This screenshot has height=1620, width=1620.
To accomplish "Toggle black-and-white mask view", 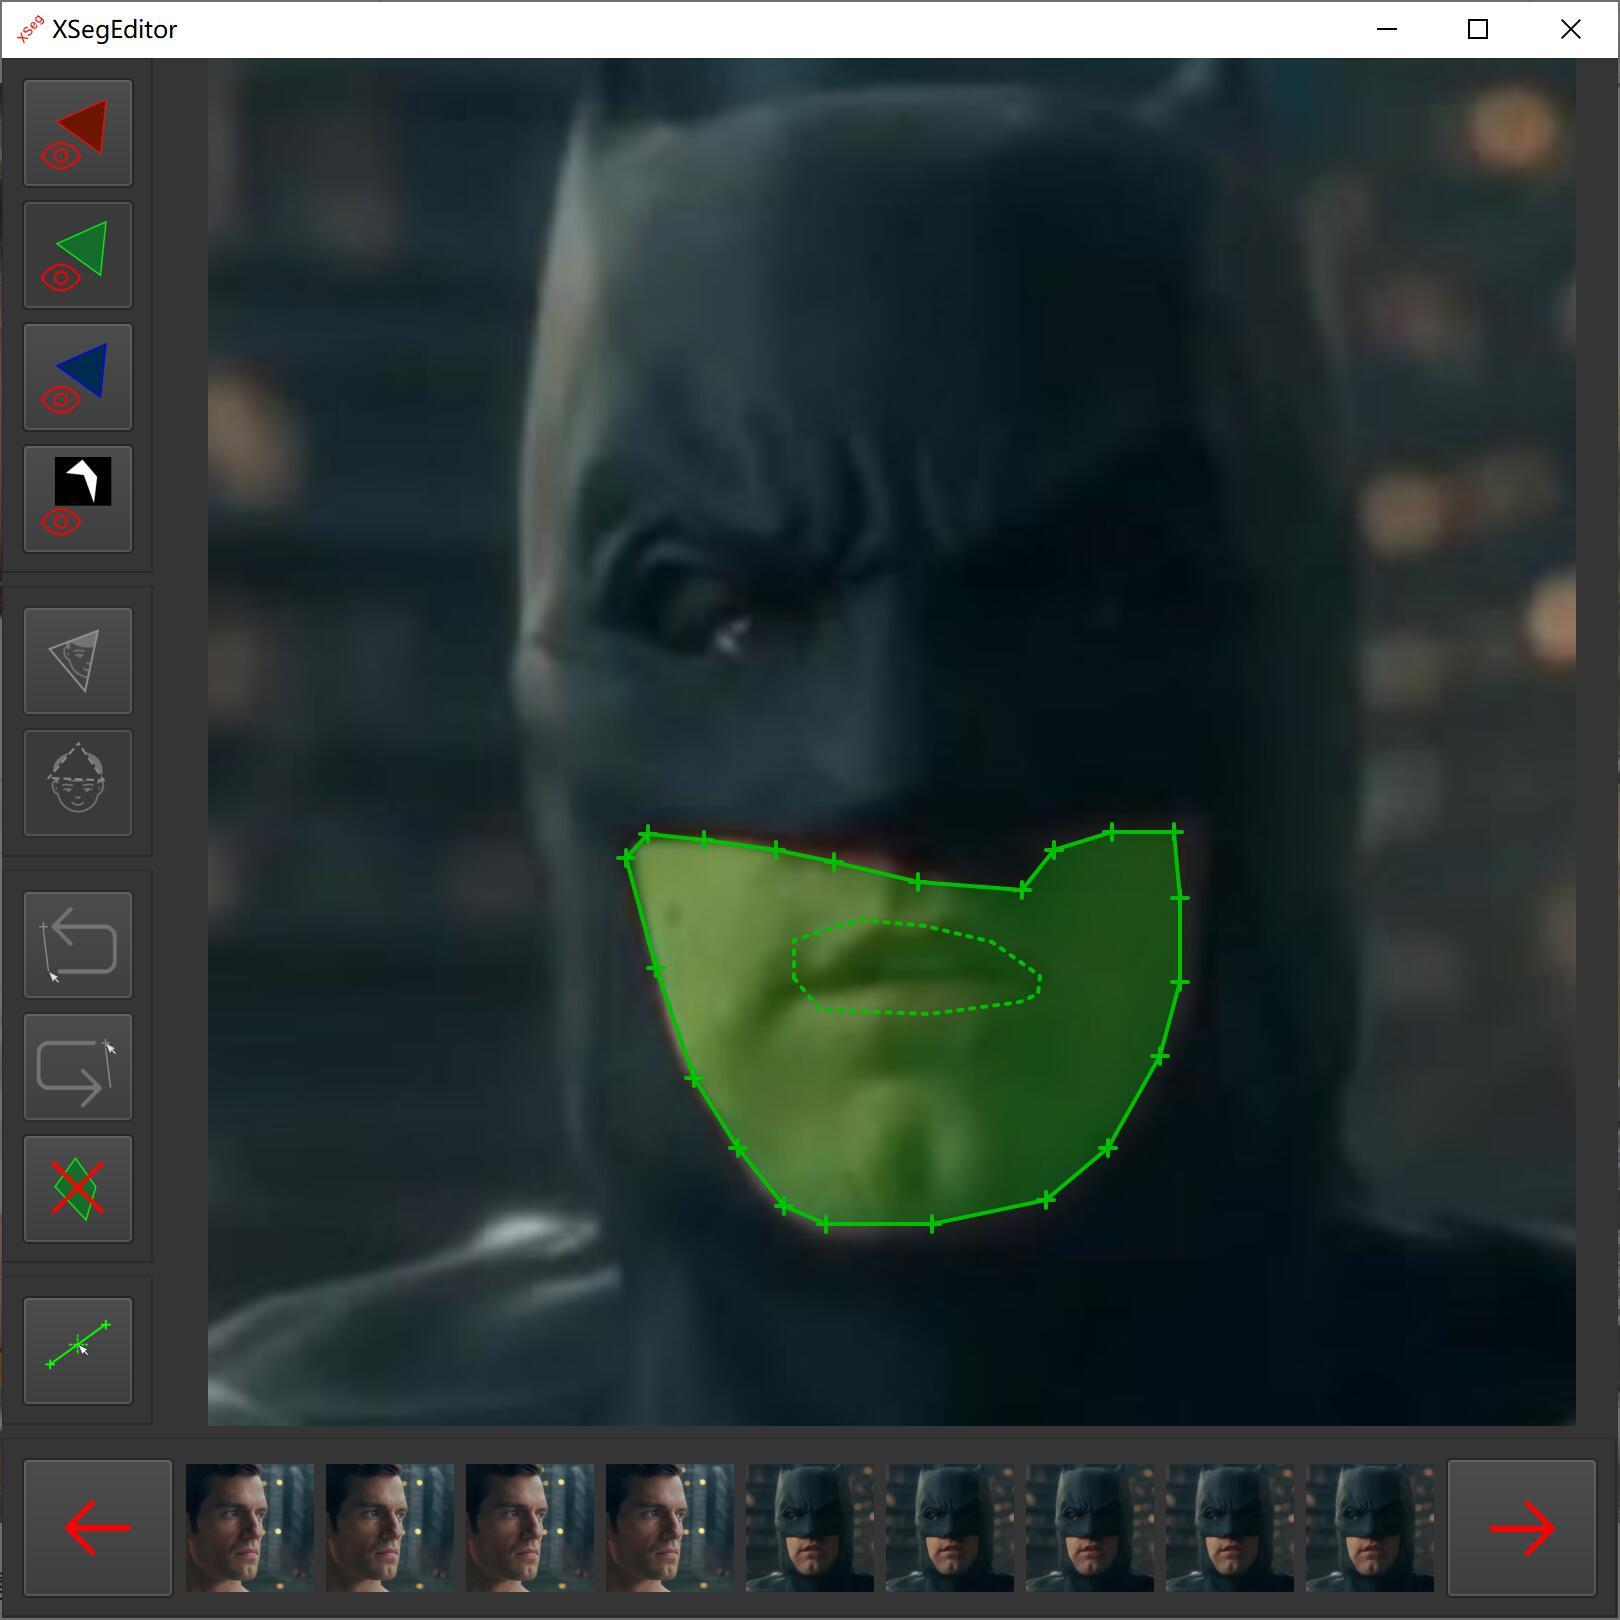I will coord(78,499).
